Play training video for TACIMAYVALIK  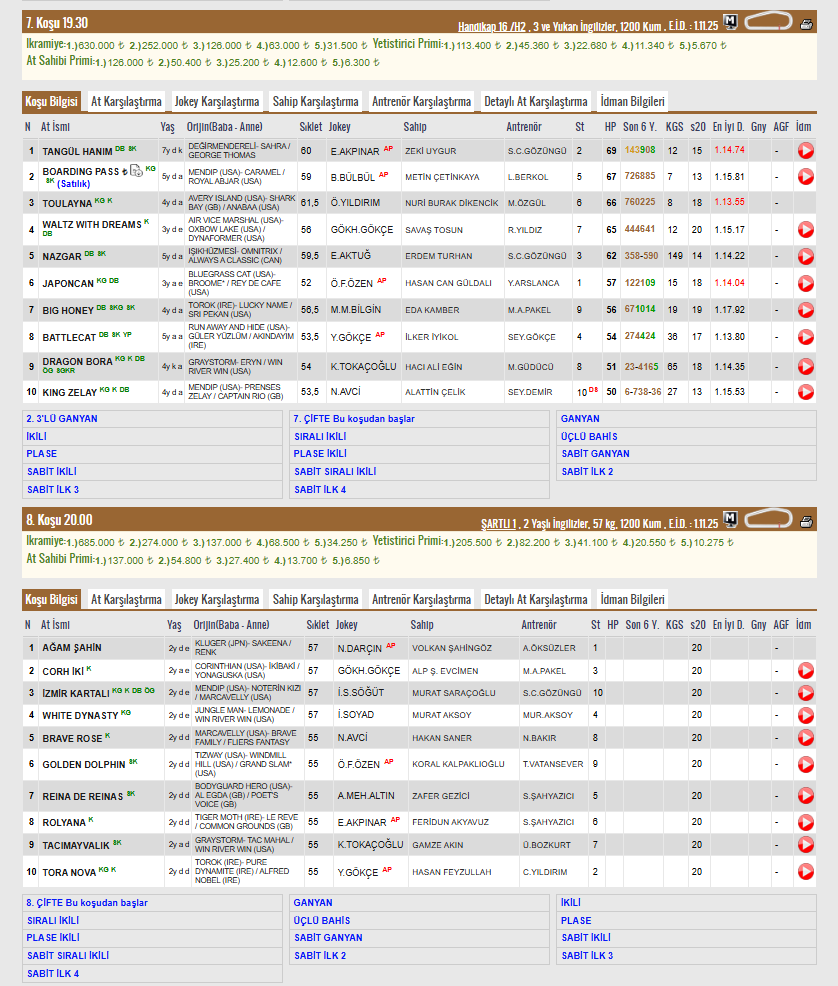pyautogui.click(x=805, y=845)
